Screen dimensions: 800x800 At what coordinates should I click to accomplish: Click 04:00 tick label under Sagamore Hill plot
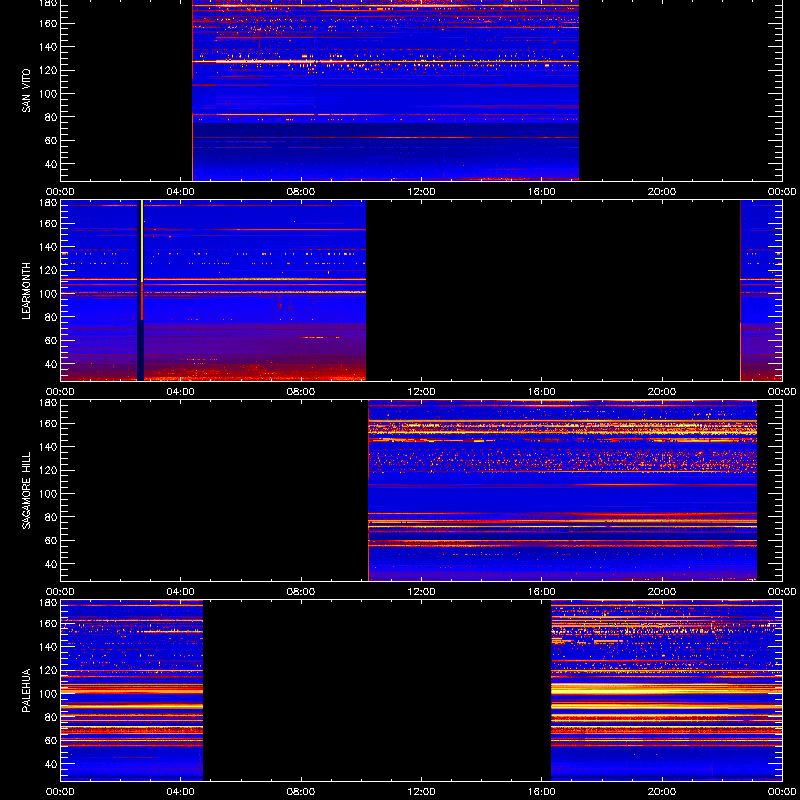point(181,592)
